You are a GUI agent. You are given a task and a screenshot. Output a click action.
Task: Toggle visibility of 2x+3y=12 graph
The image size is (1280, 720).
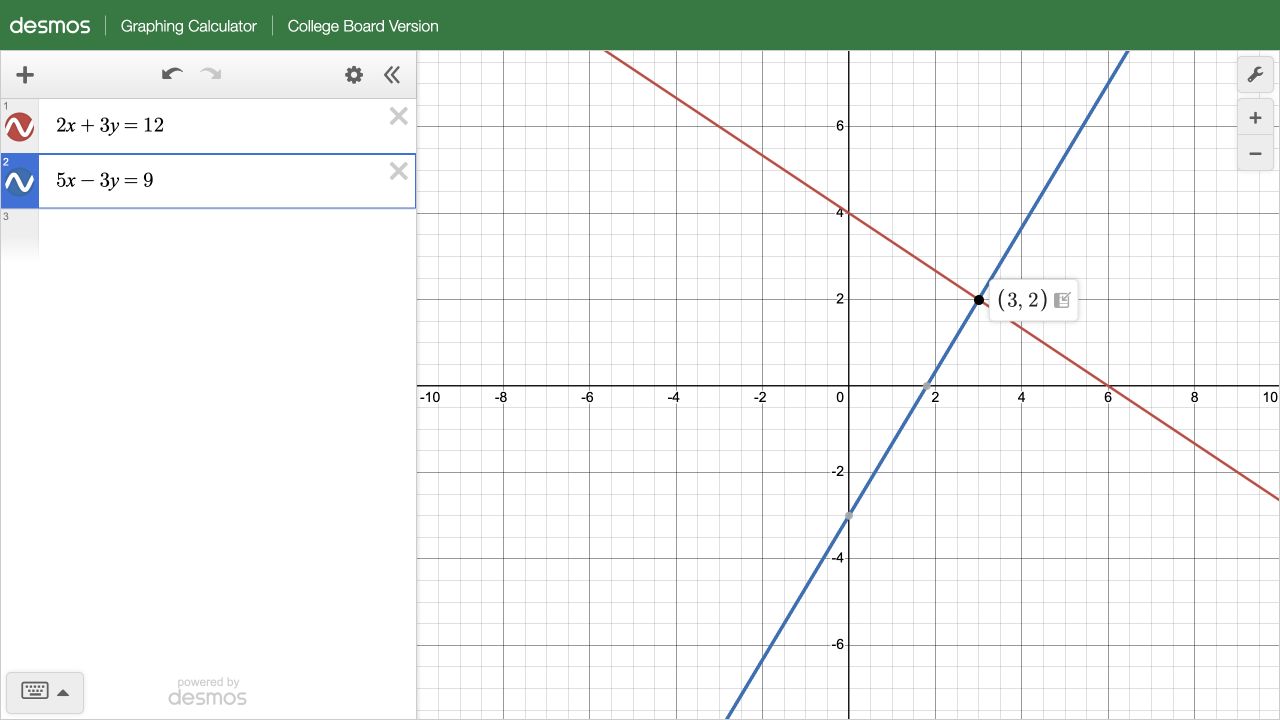(x=20, y=127)
